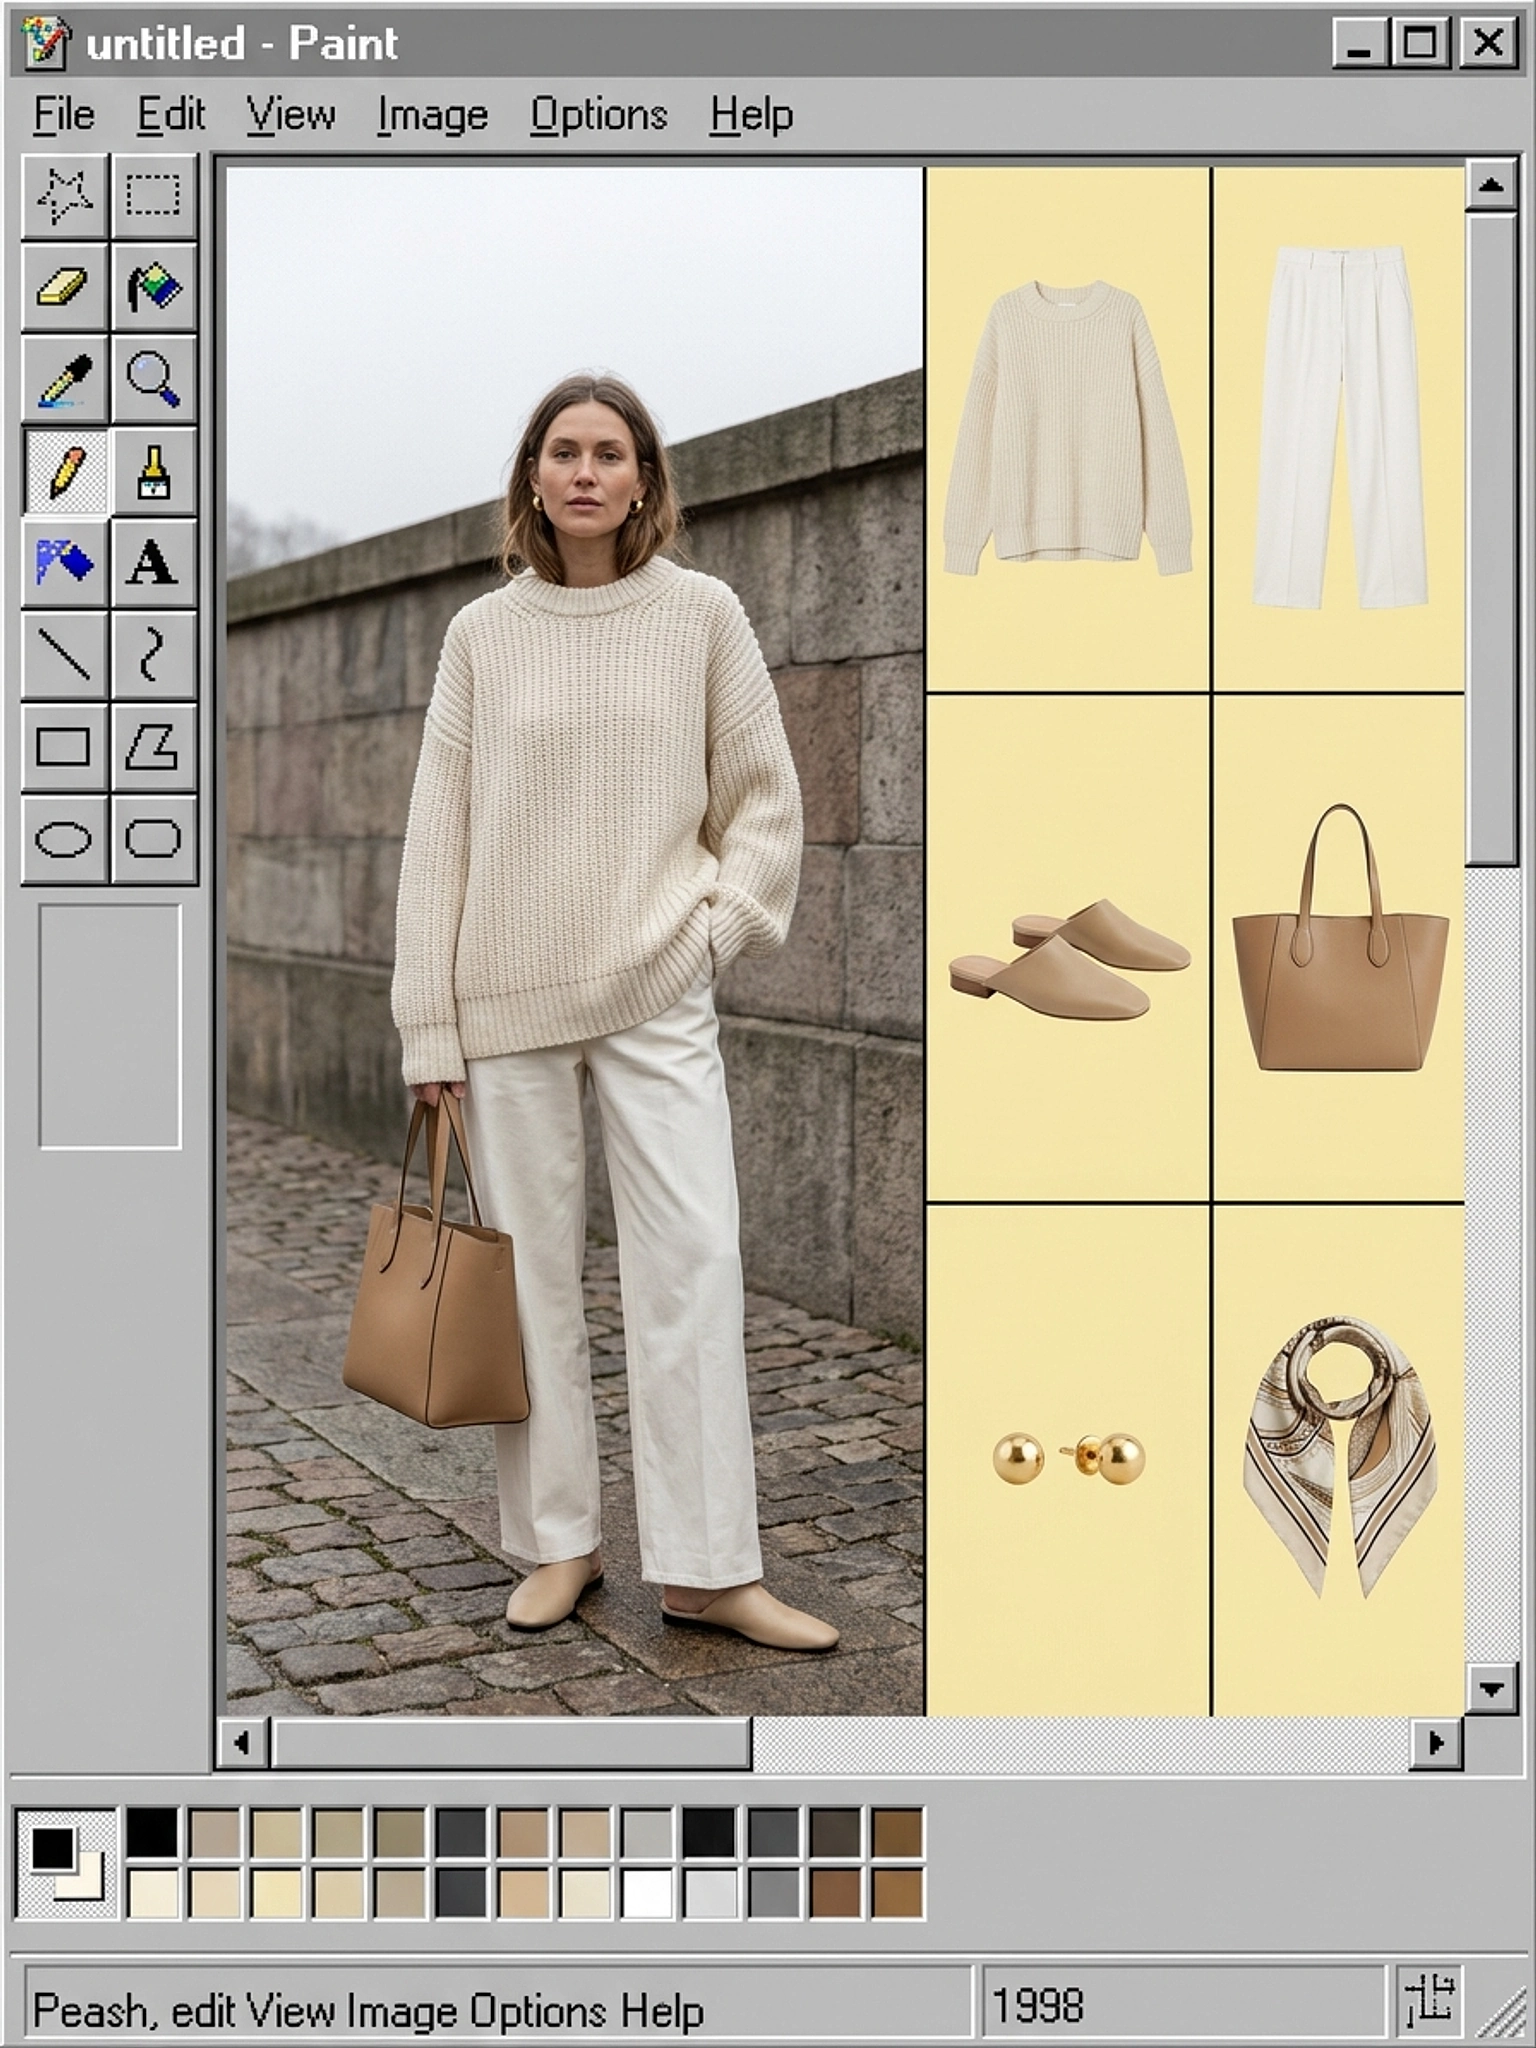Click the horizontal scrollbar left arrow

[x=242, y=1743]
